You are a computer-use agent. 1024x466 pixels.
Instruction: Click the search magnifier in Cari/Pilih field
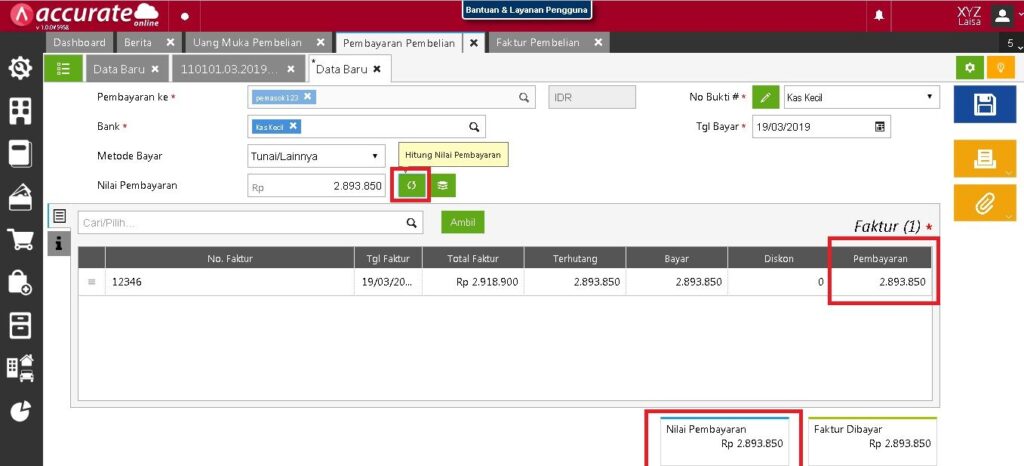pyautogui.click(x=411, y=223)
